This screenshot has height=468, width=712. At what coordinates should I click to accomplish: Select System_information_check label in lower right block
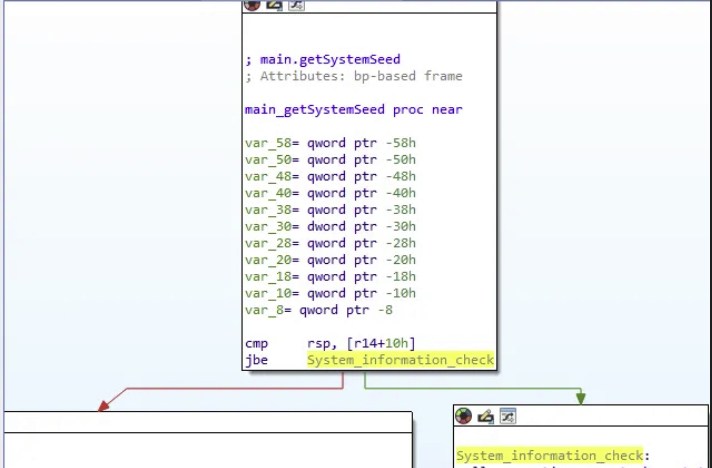[x=549, y=456]
